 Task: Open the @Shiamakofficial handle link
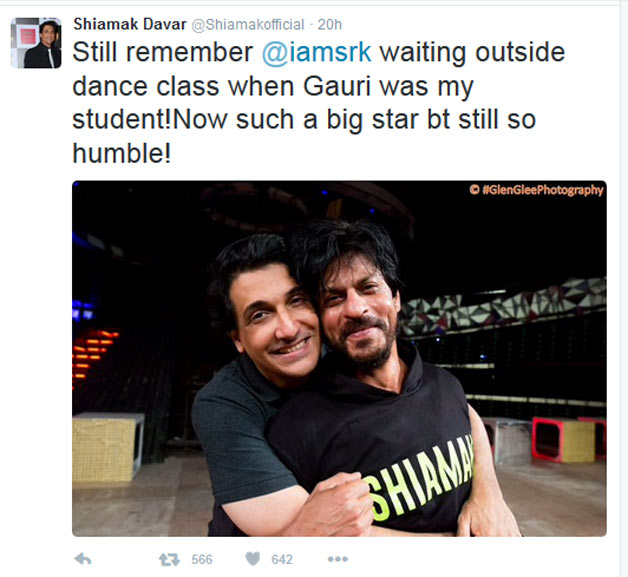(x=248, y=25)
